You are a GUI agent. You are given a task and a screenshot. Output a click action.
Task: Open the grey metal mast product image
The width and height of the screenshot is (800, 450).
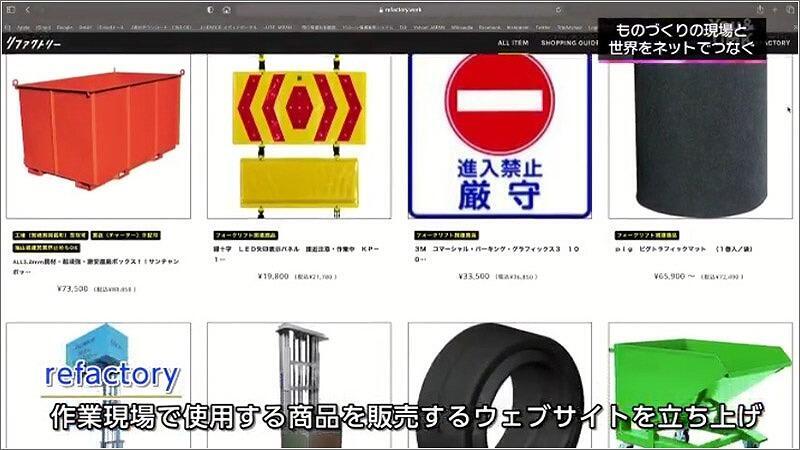[299, 385]
